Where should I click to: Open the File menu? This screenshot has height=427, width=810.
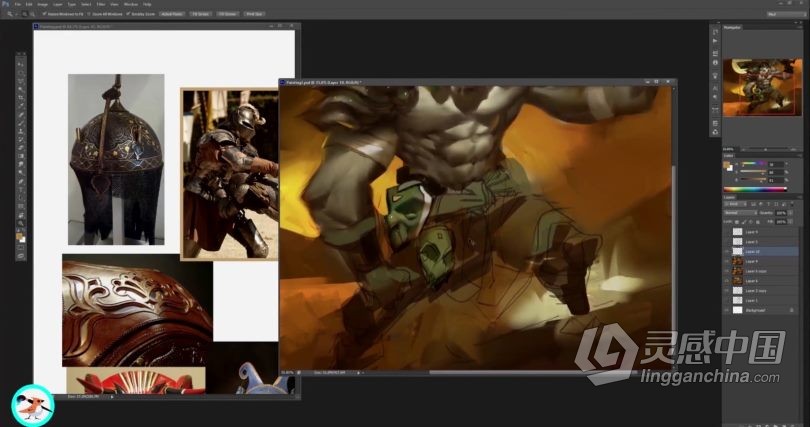pyautogui.click(x=18, y=4)
